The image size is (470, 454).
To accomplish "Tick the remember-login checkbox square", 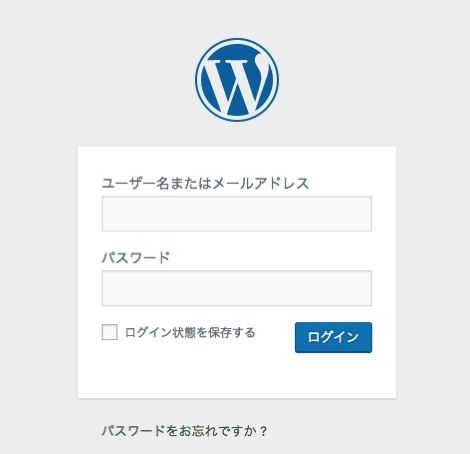I will click(x=110, y=332).
